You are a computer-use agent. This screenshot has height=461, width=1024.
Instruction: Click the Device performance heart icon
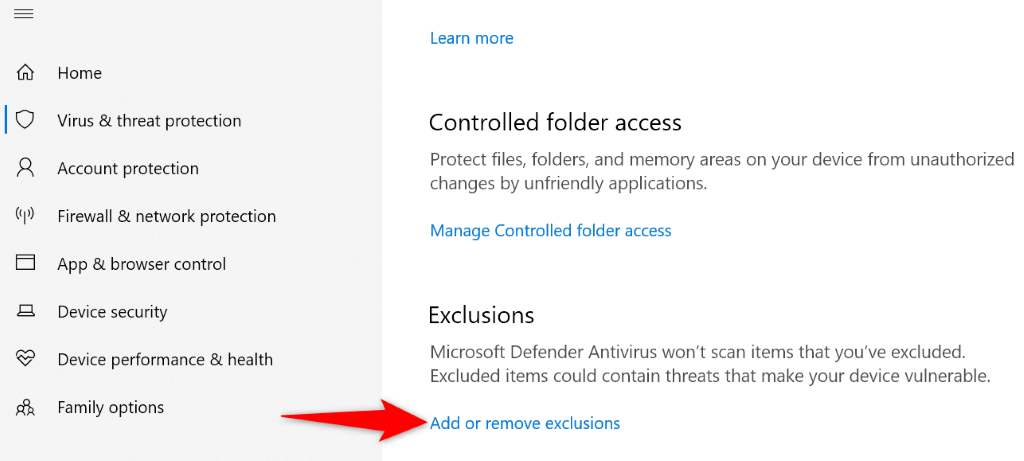26,359
